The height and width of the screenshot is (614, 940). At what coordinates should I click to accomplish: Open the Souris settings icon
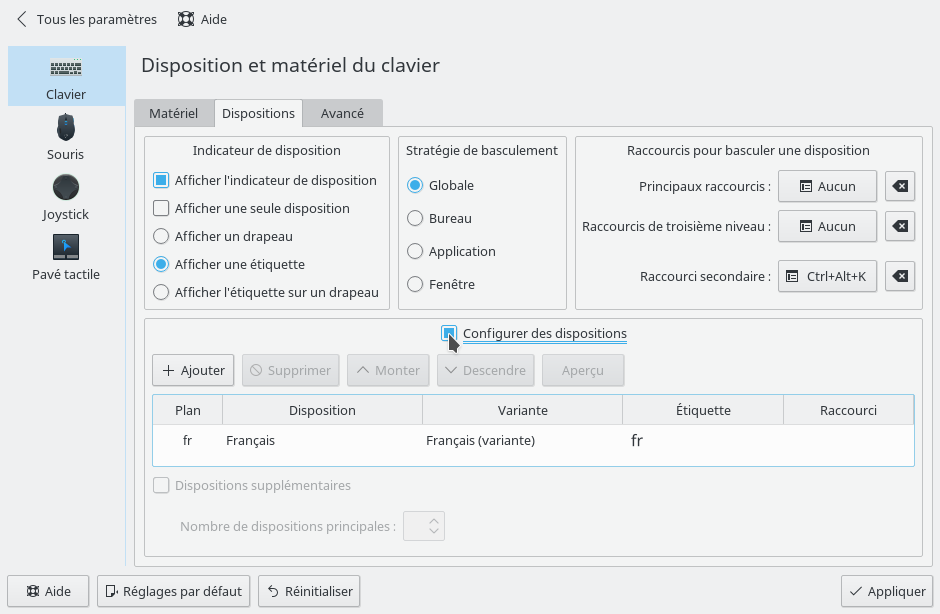click(x=66, y=128)
